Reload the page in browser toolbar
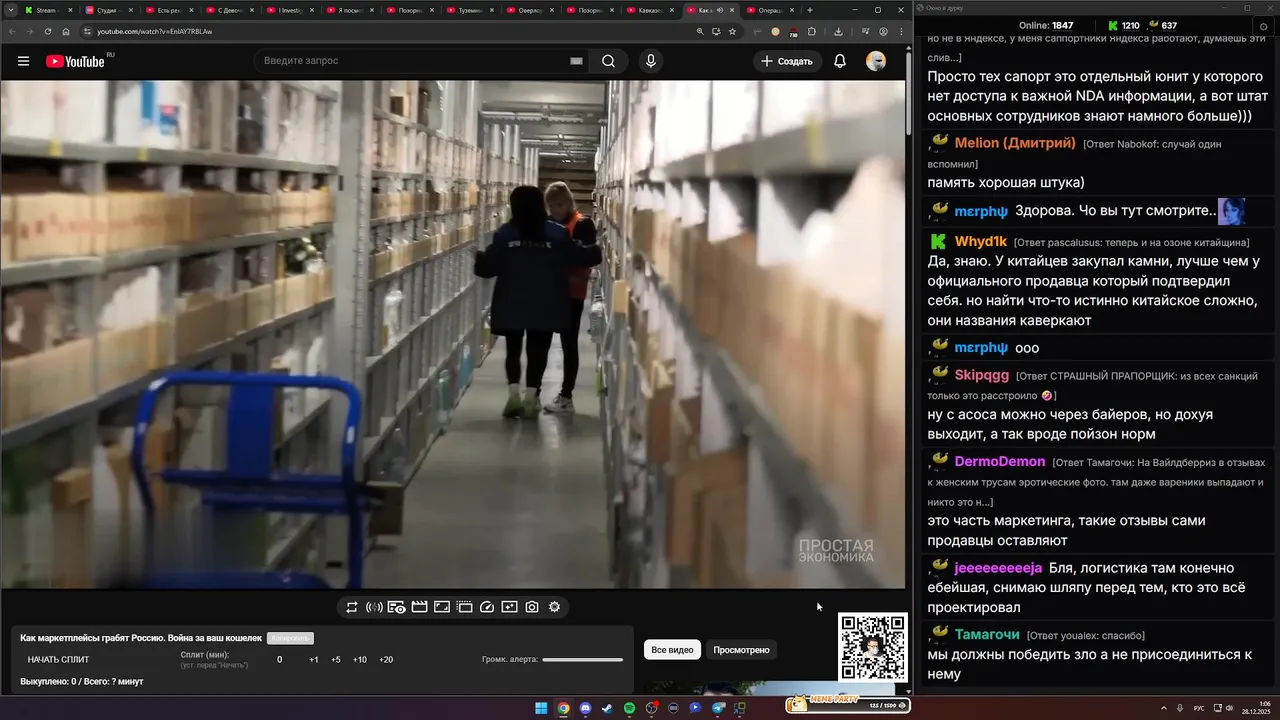Viewport: 1280px width, 720px height. [x=48, y=31]
